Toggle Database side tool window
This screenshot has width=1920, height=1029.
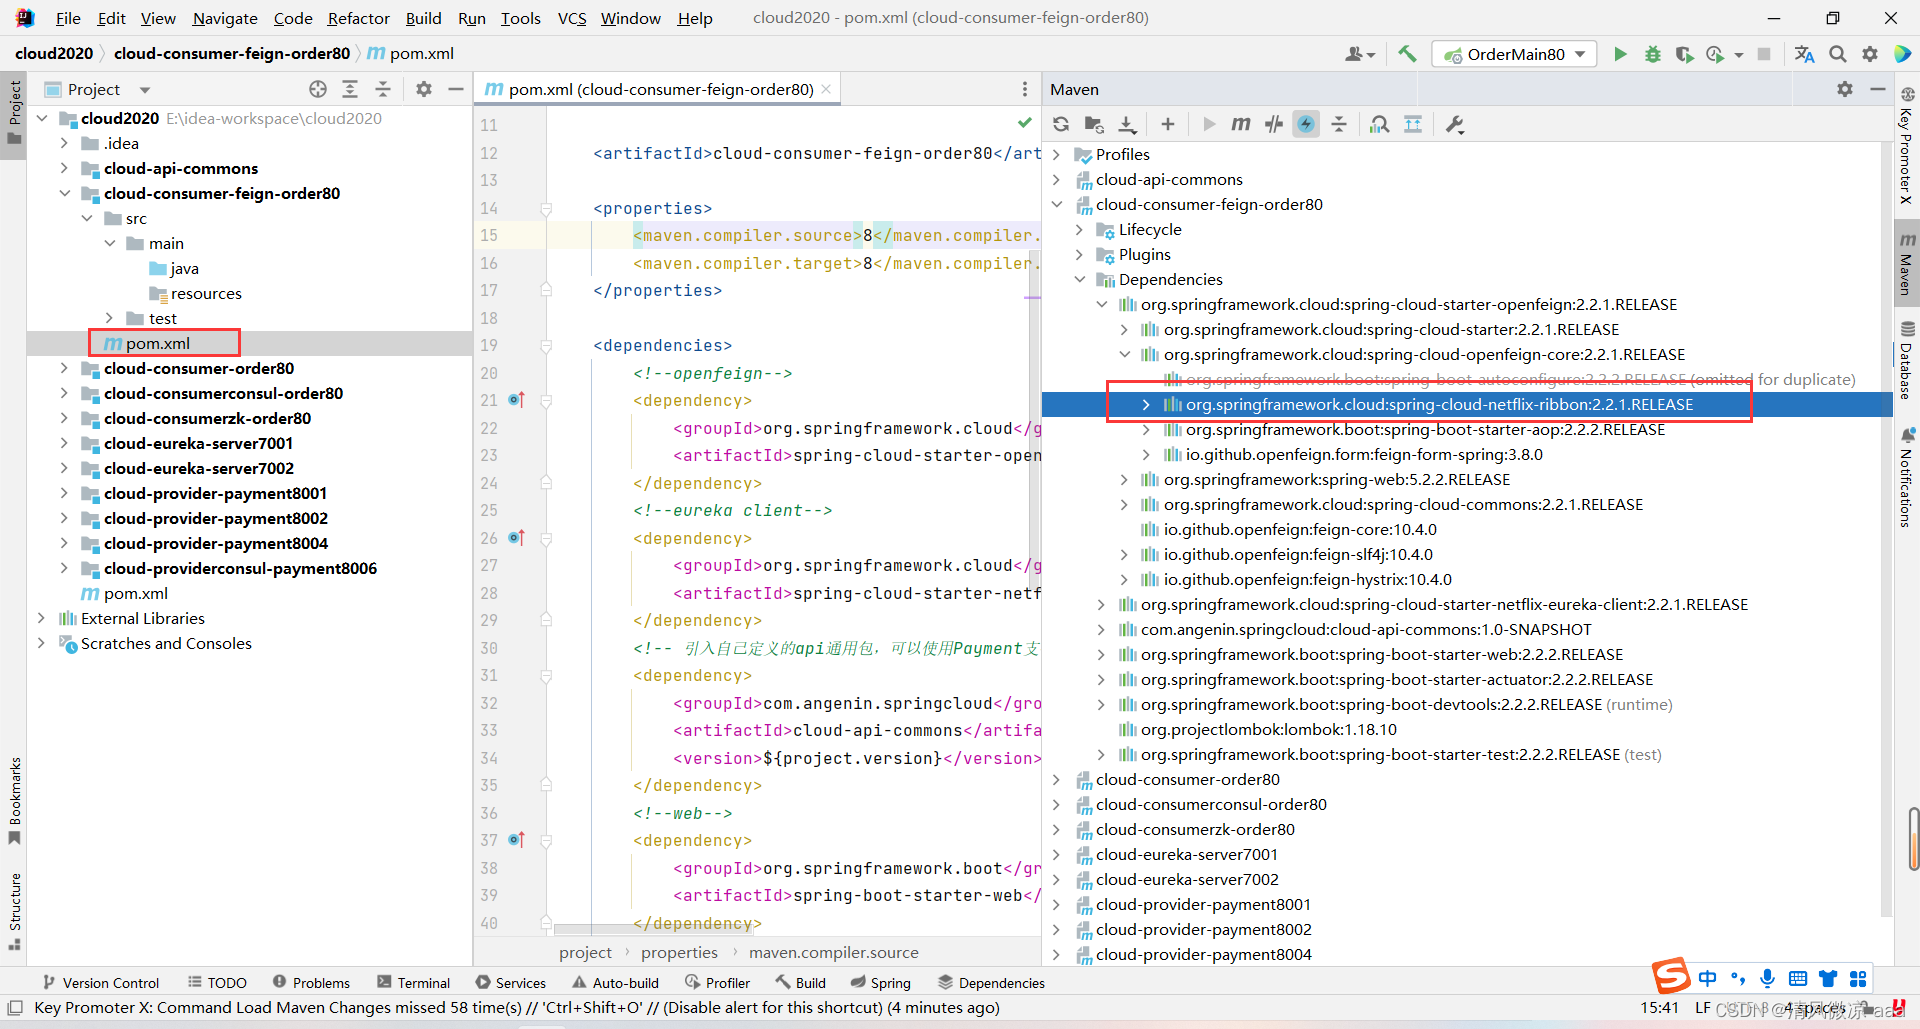[x=1906, y=359]
